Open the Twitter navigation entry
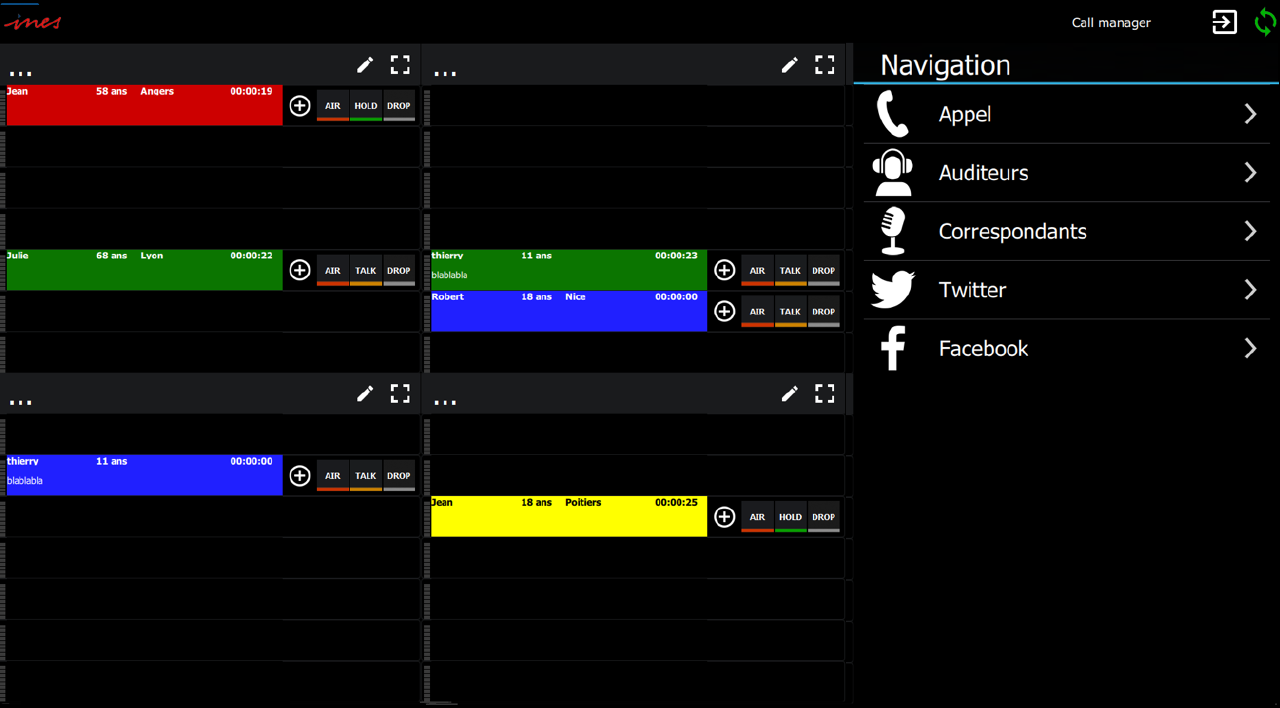Image resolution: width=1280 pixels, height=708 pixels. [1067, 290]
